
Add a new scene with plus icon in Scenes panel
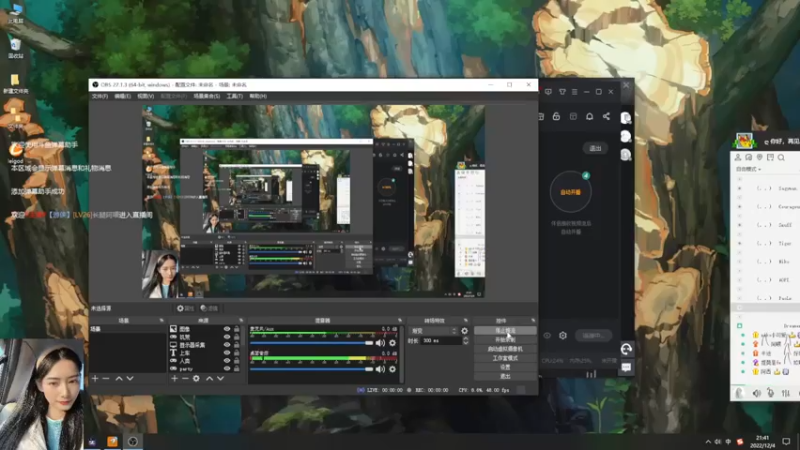pyautogui.click(x=95, y=379)
